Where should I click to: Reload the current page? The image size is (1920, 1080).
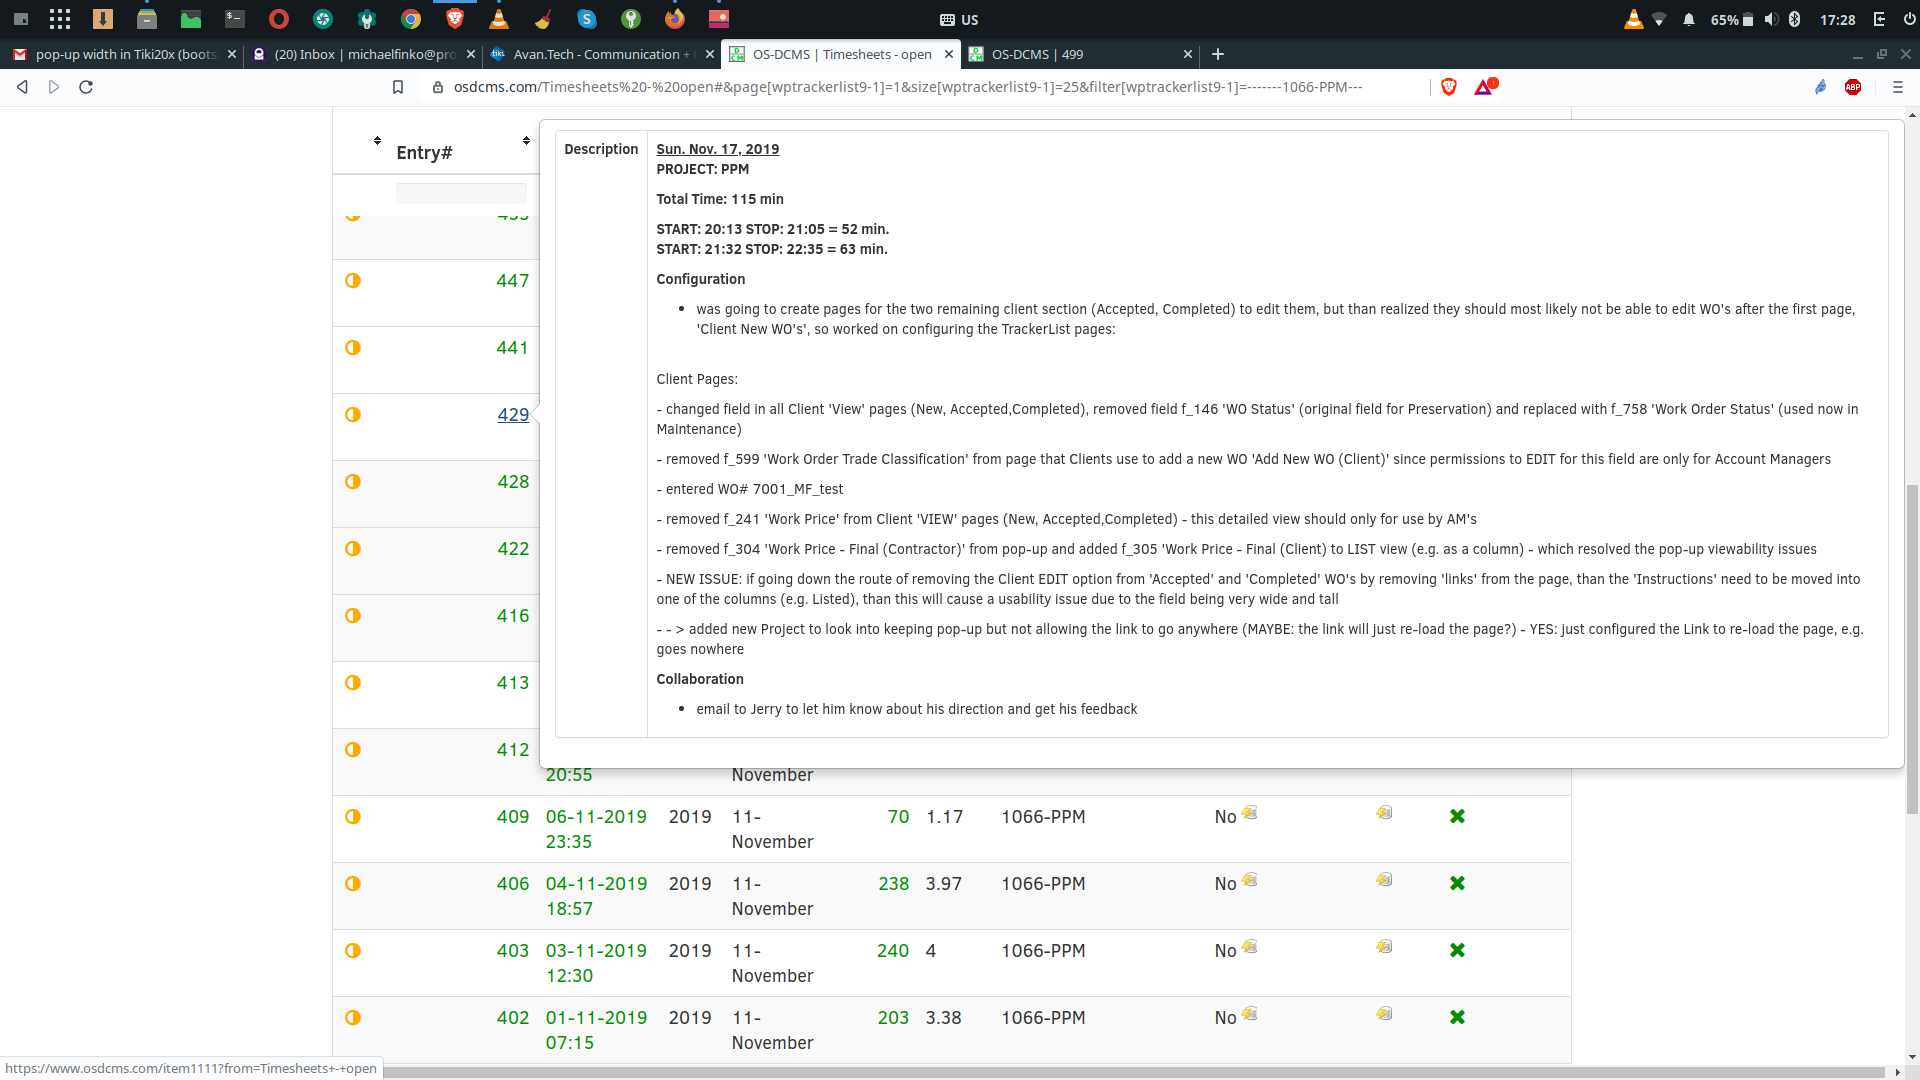coord(86,87)
